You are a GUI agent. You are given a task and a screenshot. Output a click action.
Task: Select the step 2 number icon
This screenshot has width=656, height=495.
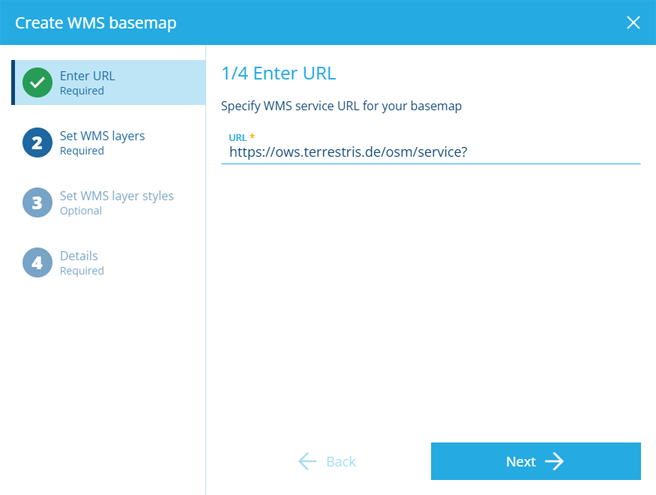point(37,142)
